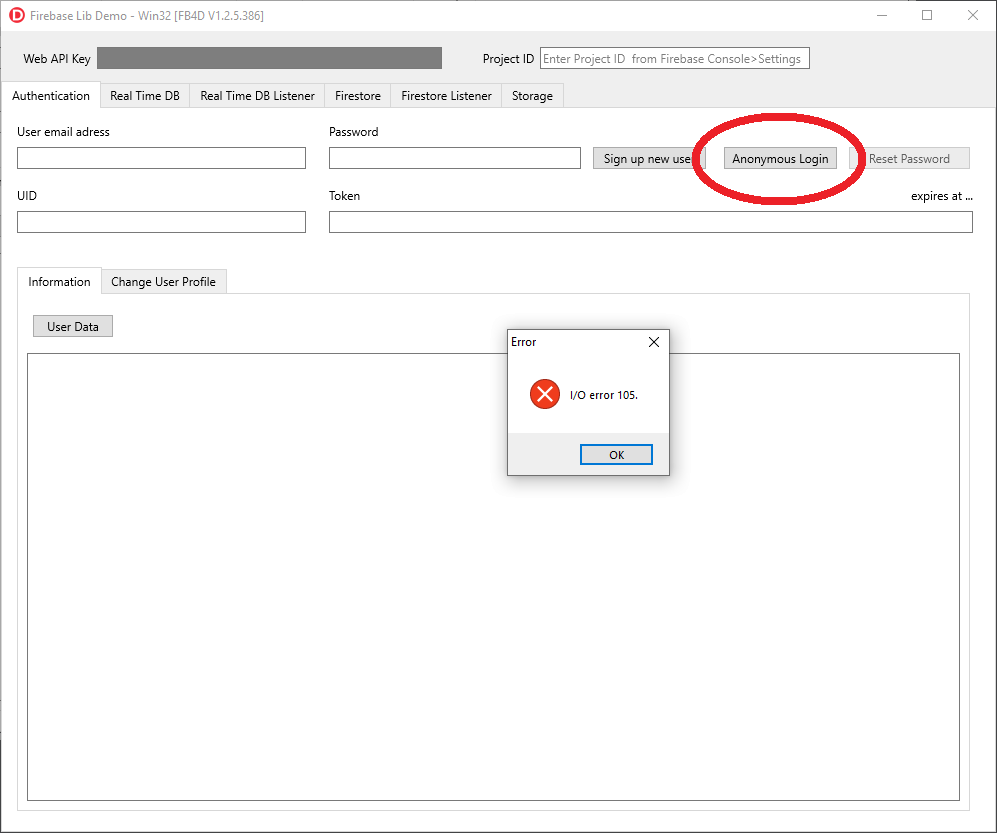The width and height of the screenshot is (997, 833).
Task: Click the Firebase Lib Demo app icon
Action: pyautogui.click(x=17, y=15)
